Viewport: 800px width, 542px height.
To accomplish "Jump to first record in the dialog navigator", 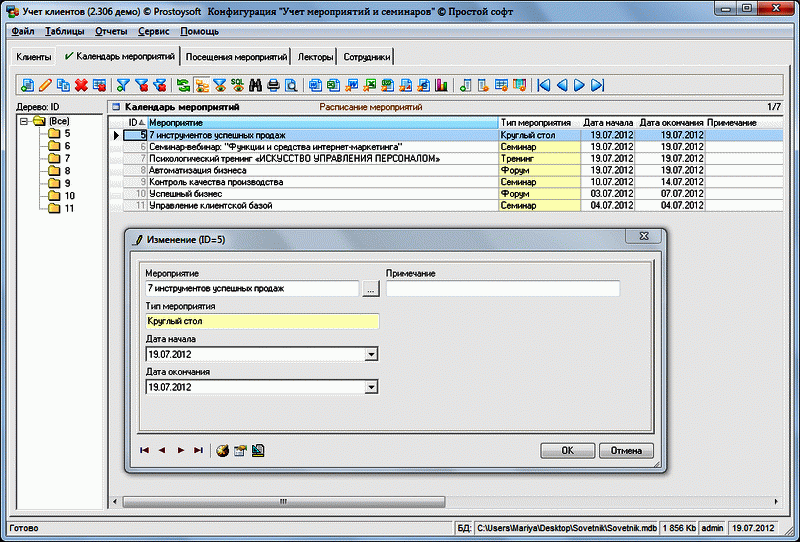I will [x=145, y=450].
